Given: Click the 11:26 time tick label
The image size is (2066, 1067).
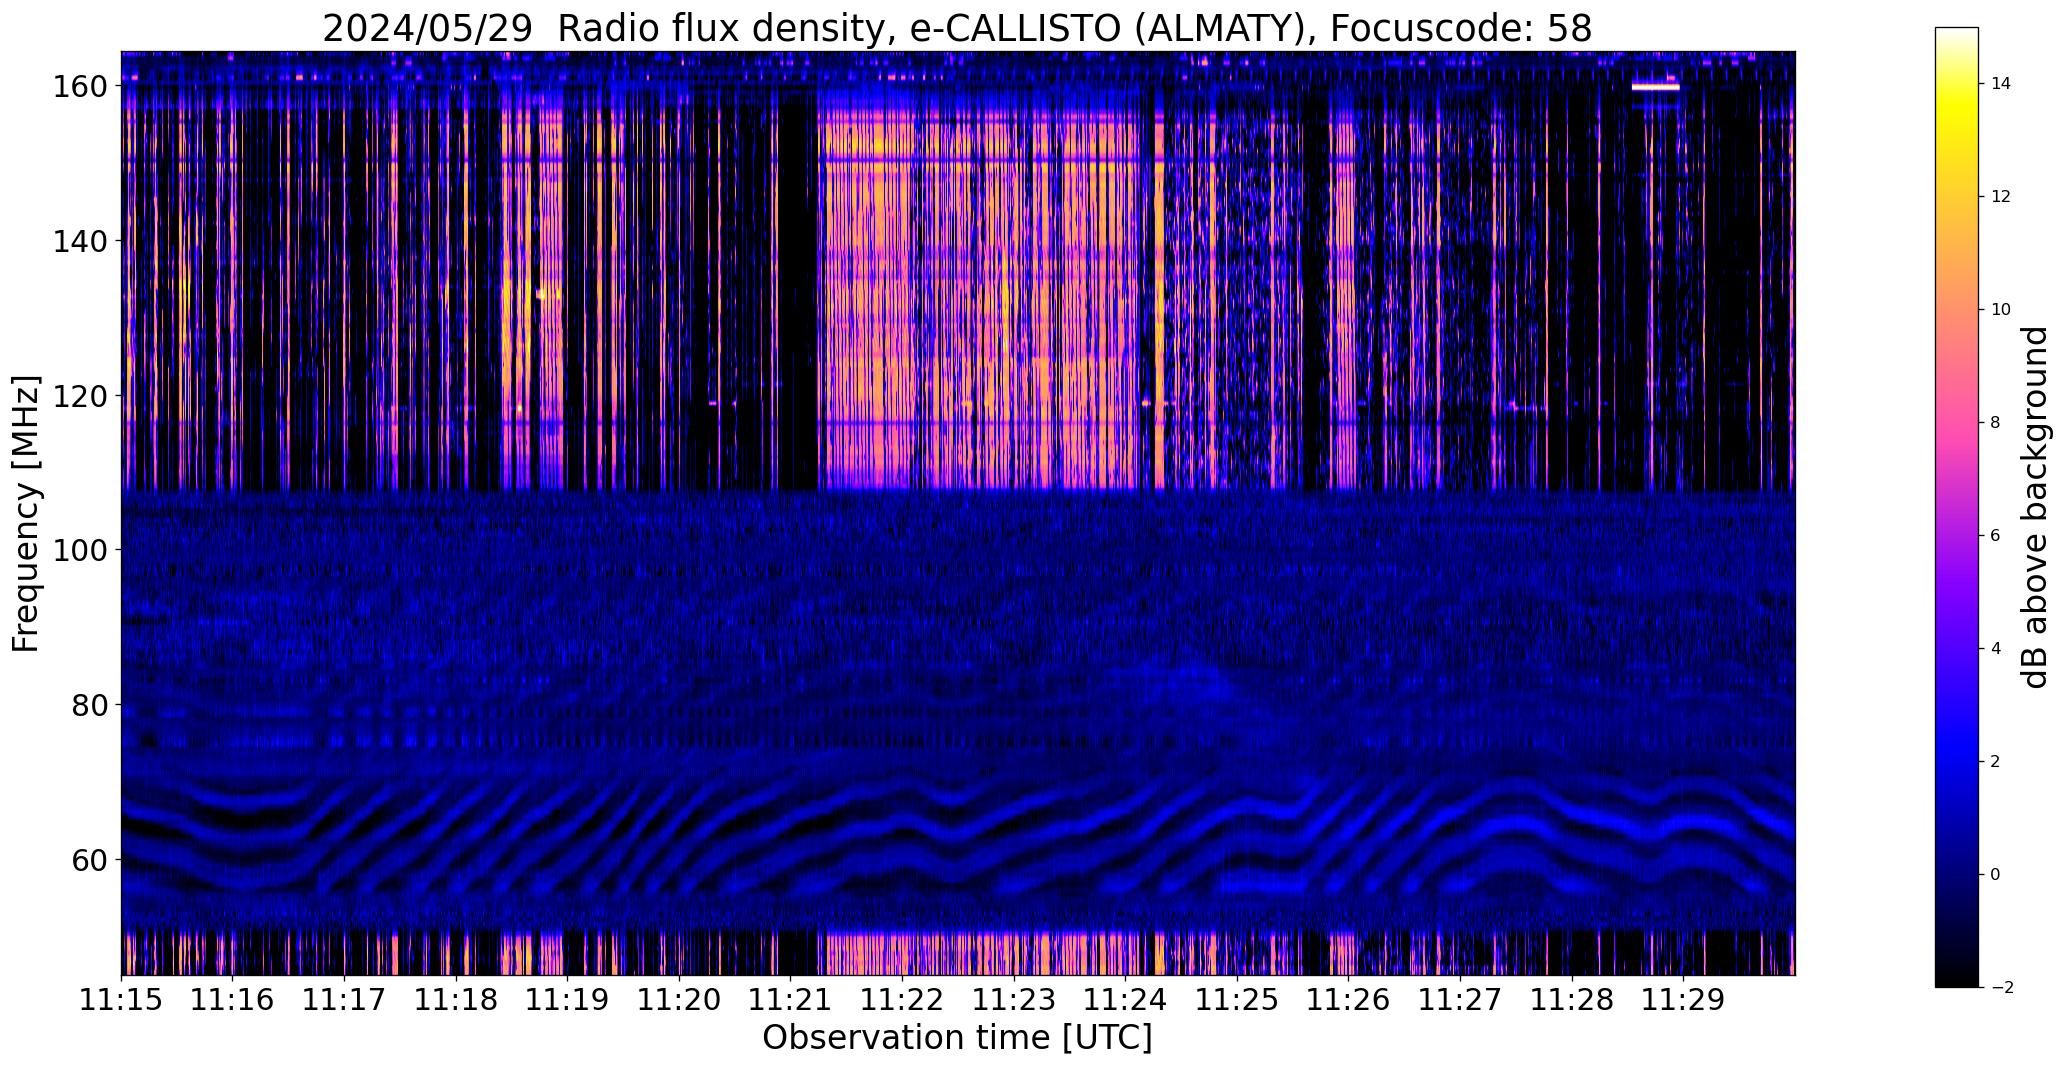Looking at the screenshot, I should click(x=1348, y=999).
